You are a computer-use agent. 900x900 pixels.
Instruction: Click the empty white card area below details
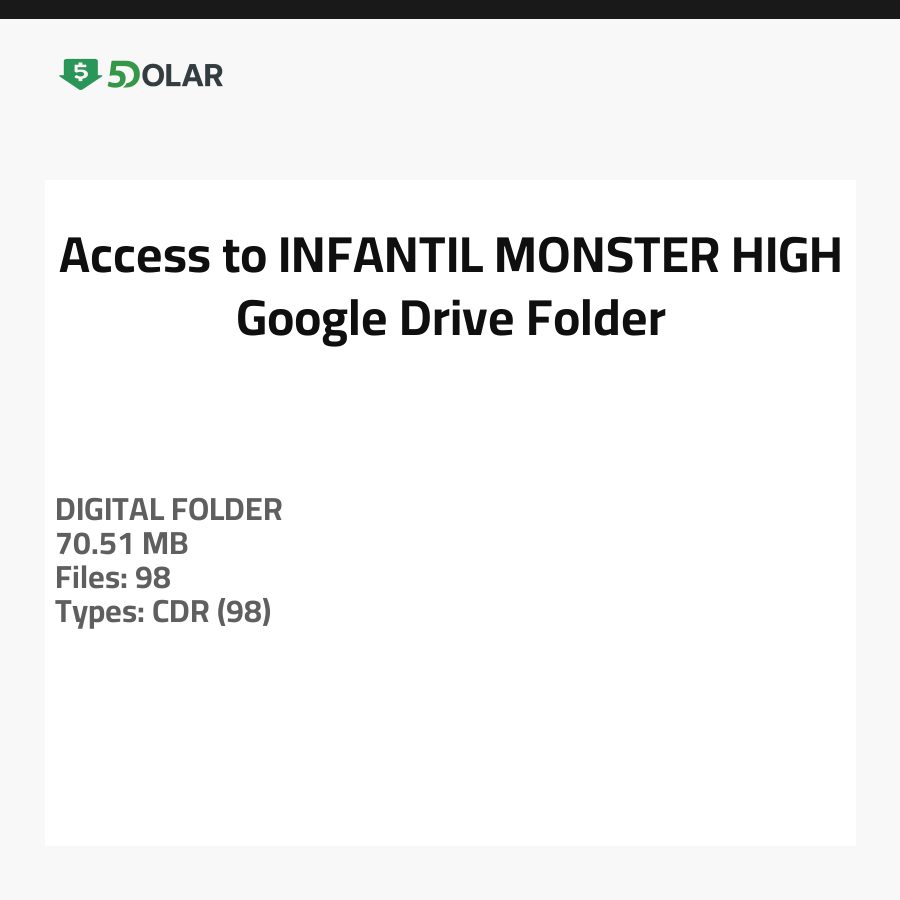pyautogui.click(x=450, y=740)
